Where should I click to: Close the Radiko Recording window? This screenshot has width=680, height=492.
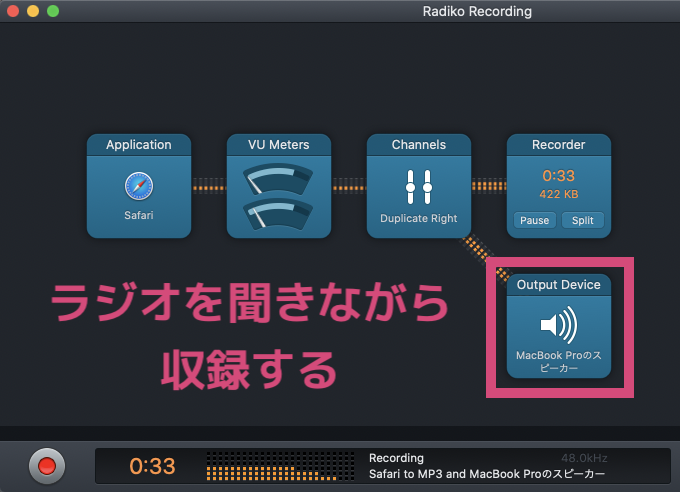[x=13, y=11]
